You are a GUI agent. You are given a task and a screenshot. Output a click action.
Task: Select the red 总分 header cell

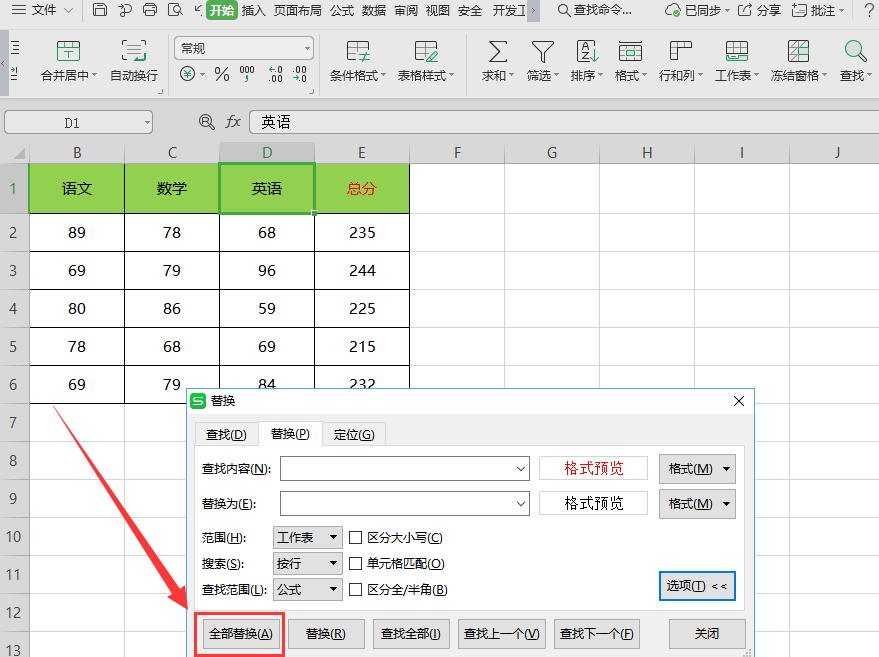(x=361, y=188)
